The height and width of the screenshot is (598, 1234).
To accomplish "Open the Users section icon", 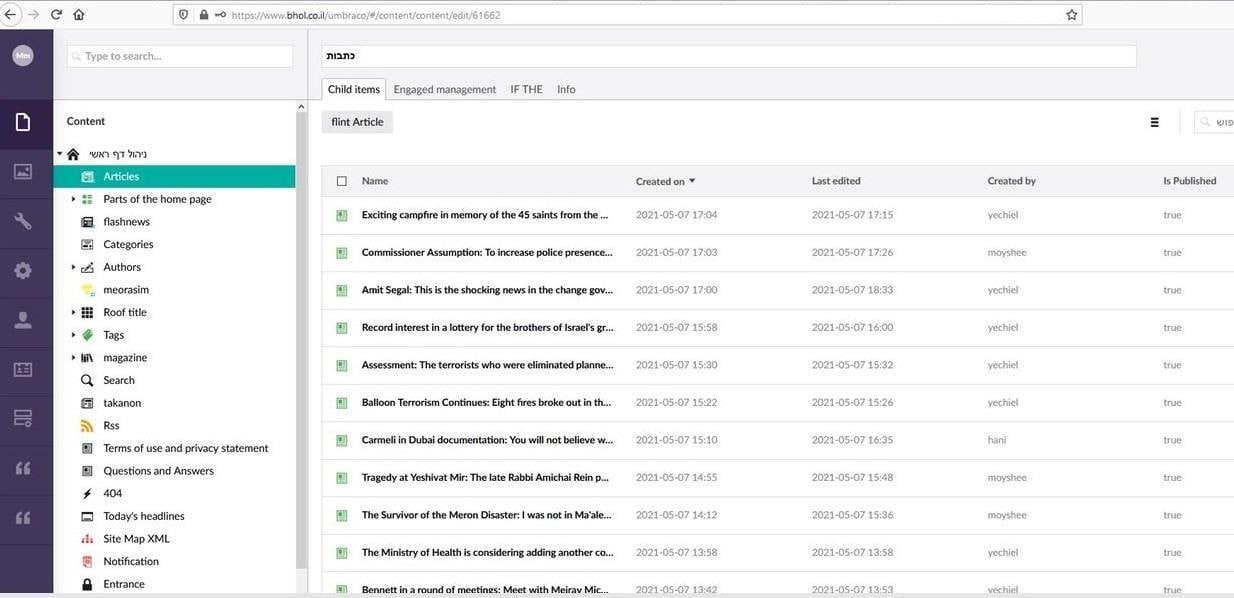I will (x=23, y=320).
